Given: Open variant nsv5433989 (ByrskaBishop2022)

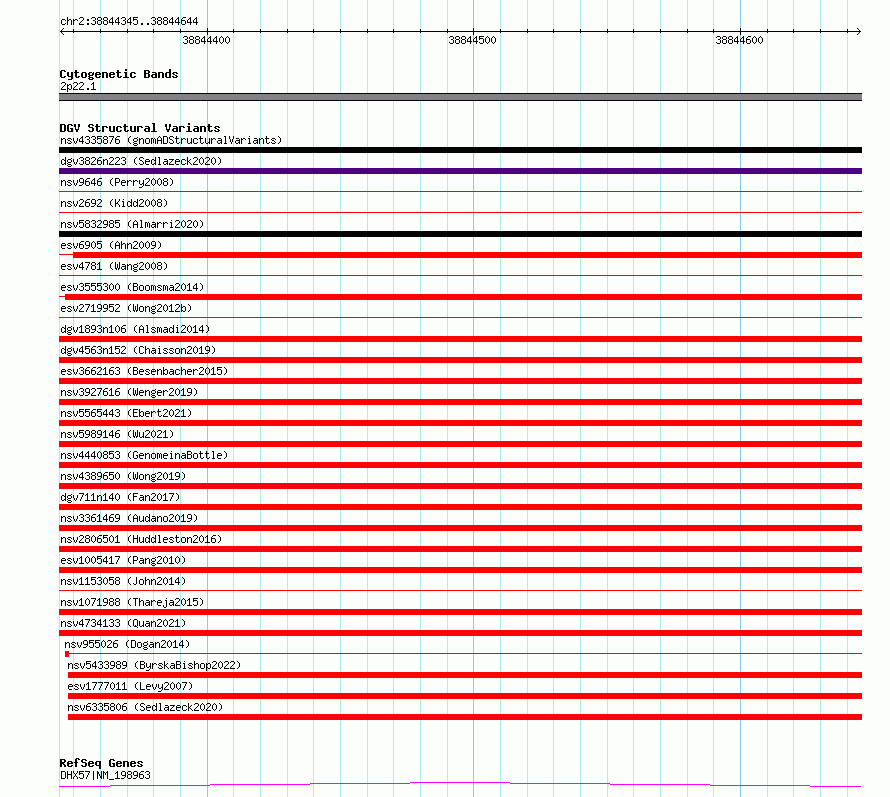Looking at the screenshot, I should coord(154,665).
